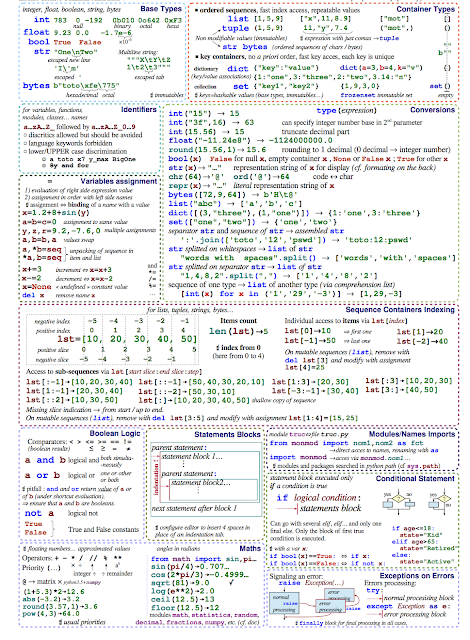Click the x=1.2+8+sin(y) assignment
This screenshot has height=640, width=470.
pos(56,213)
